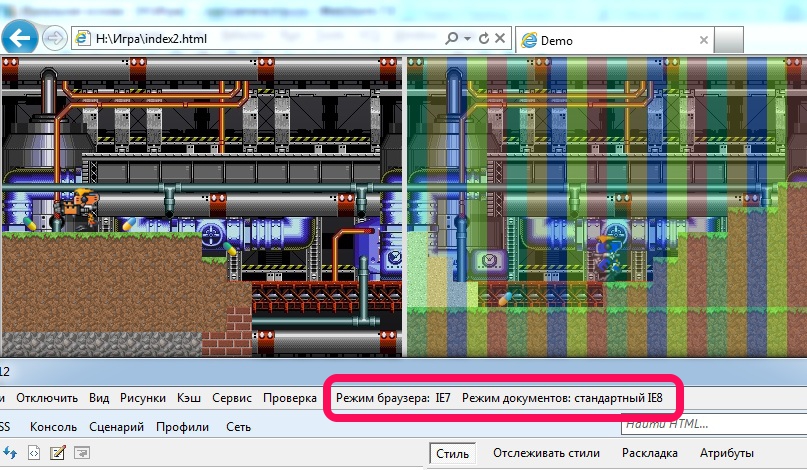The height and width of the screenshot is (470, 807).
Task: Open the address bar dropdown arrow
Action: point(467,39)
